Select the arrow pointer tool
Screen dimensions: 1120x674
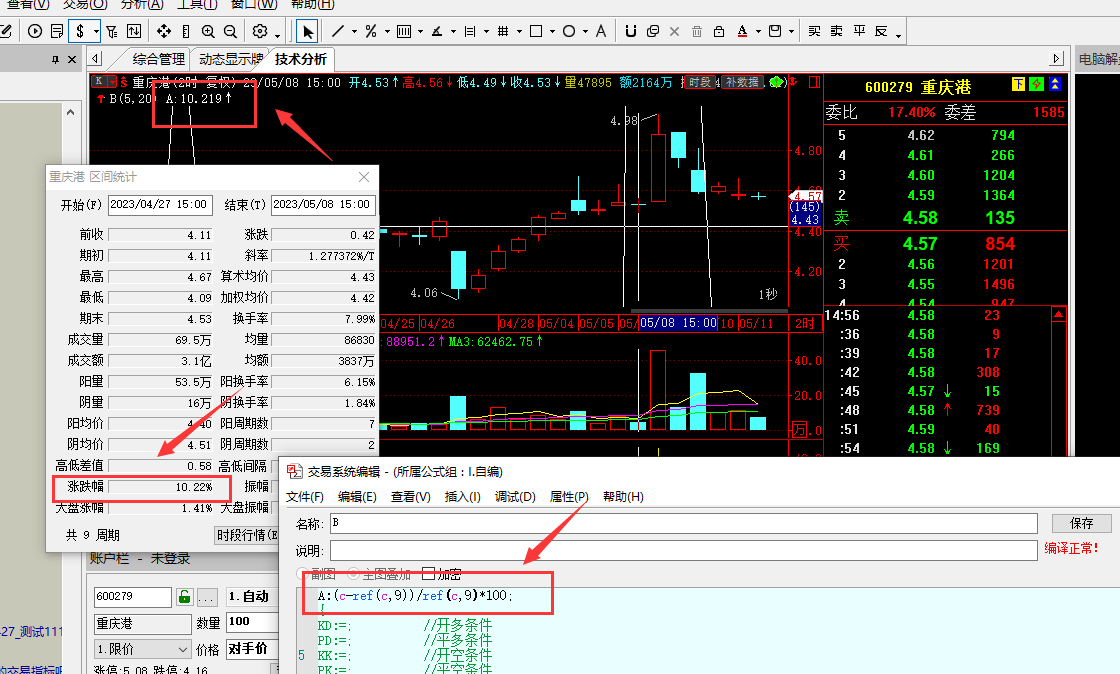tap(308, 31)
